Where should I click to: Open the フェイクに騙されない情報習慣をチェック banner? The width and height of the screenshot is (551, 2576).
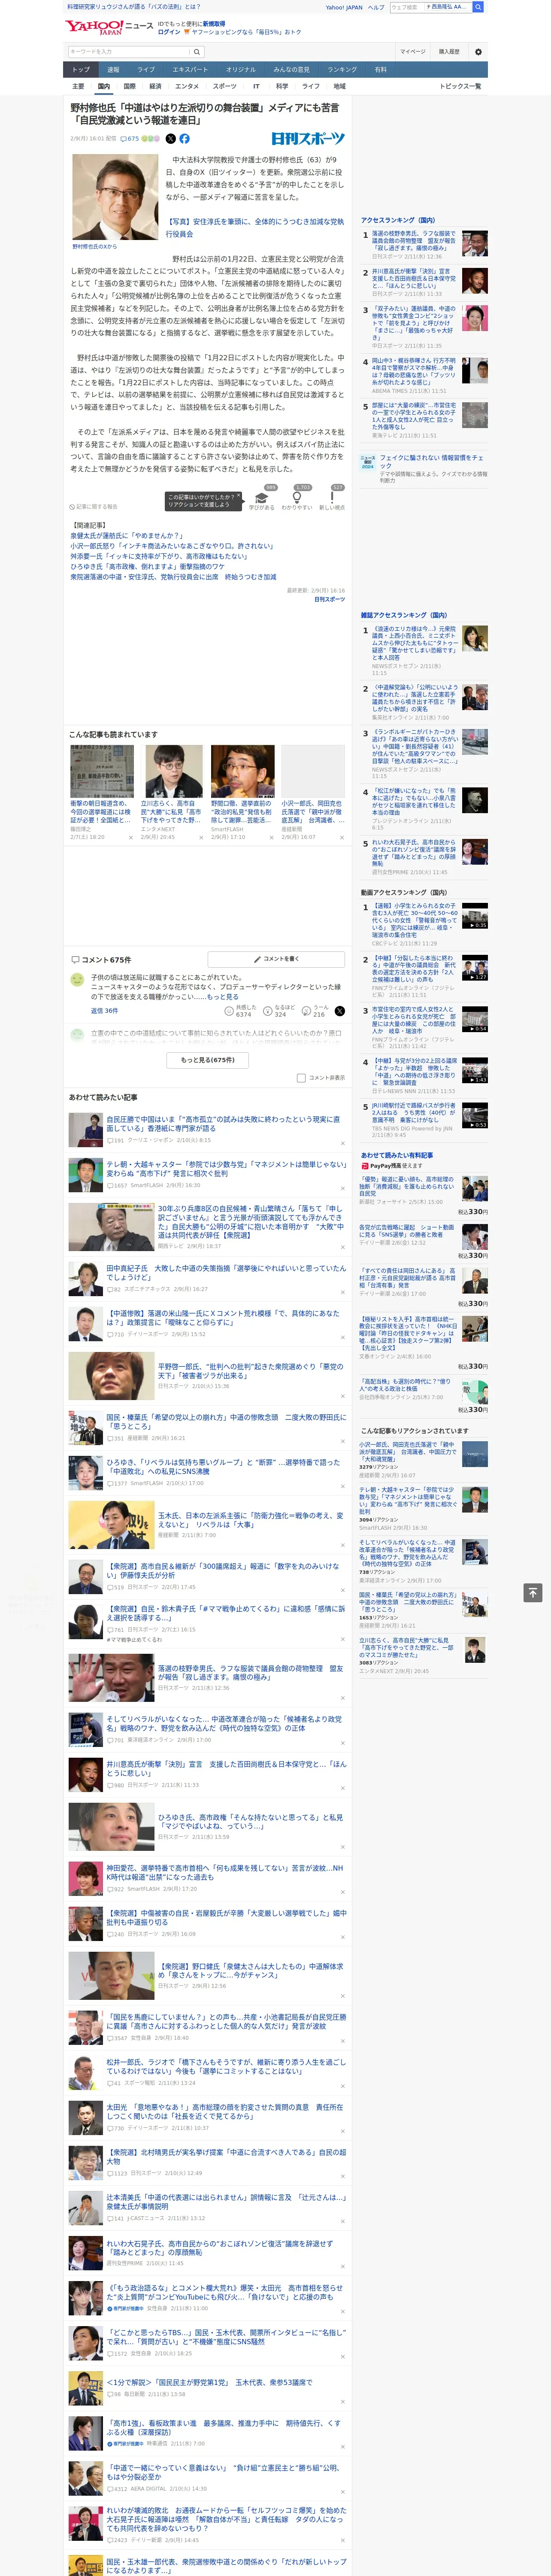424,468
